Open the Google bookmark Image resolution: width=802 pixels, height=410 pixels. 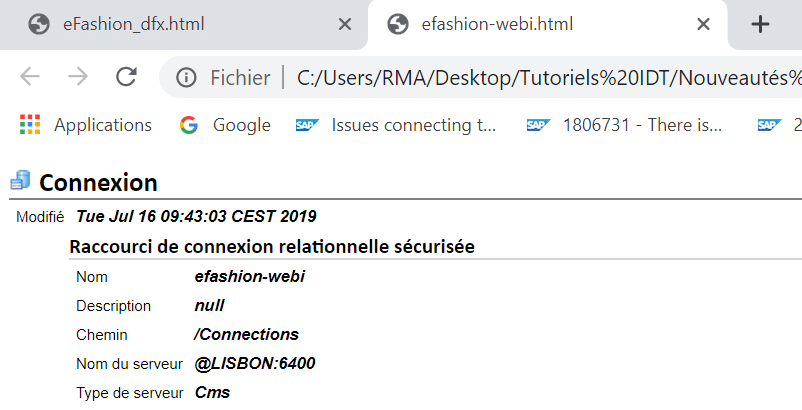[x=225, y=125]
